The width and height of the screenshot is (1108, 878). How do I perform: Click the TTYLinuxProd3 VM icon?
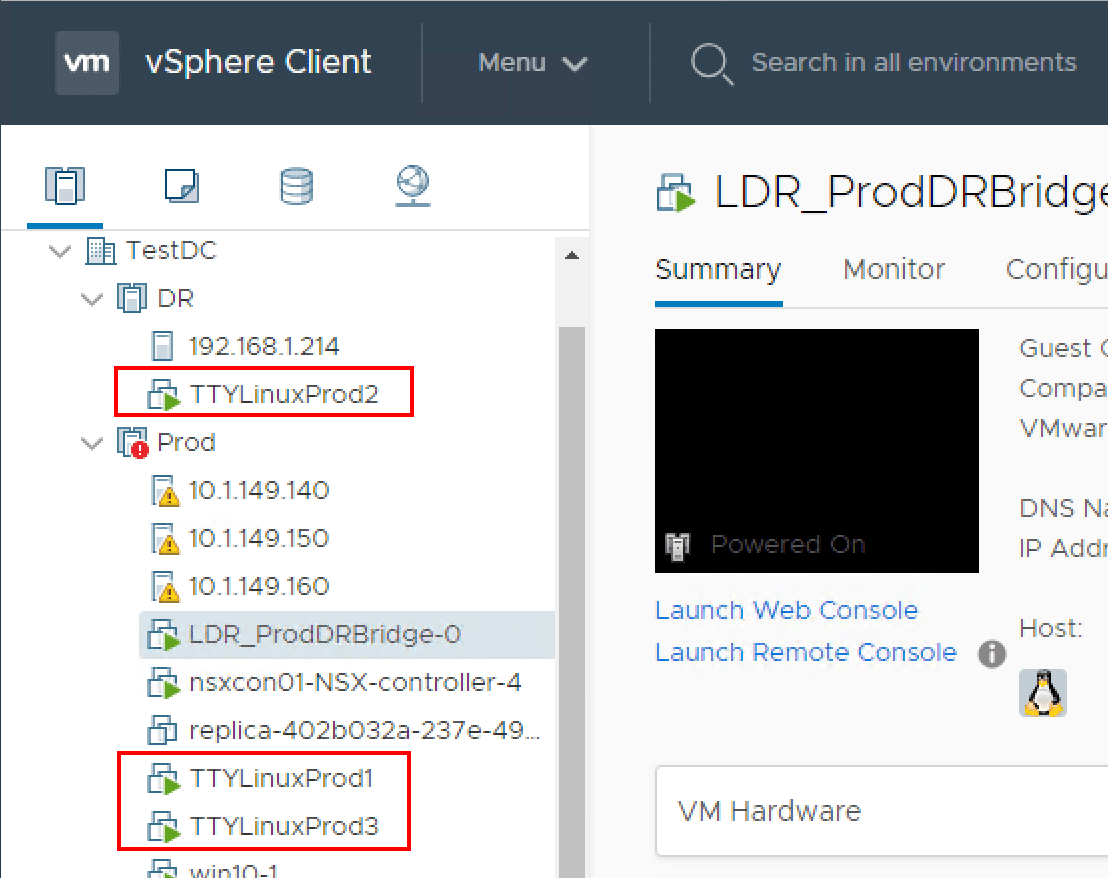pos(164,826)
